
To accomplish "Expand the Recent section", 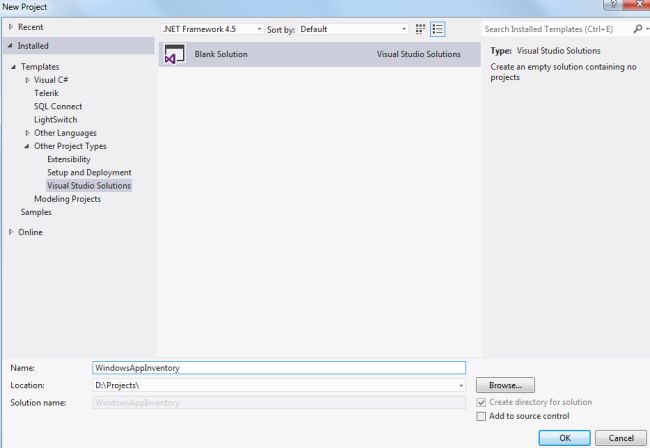I will pos(11,27).
